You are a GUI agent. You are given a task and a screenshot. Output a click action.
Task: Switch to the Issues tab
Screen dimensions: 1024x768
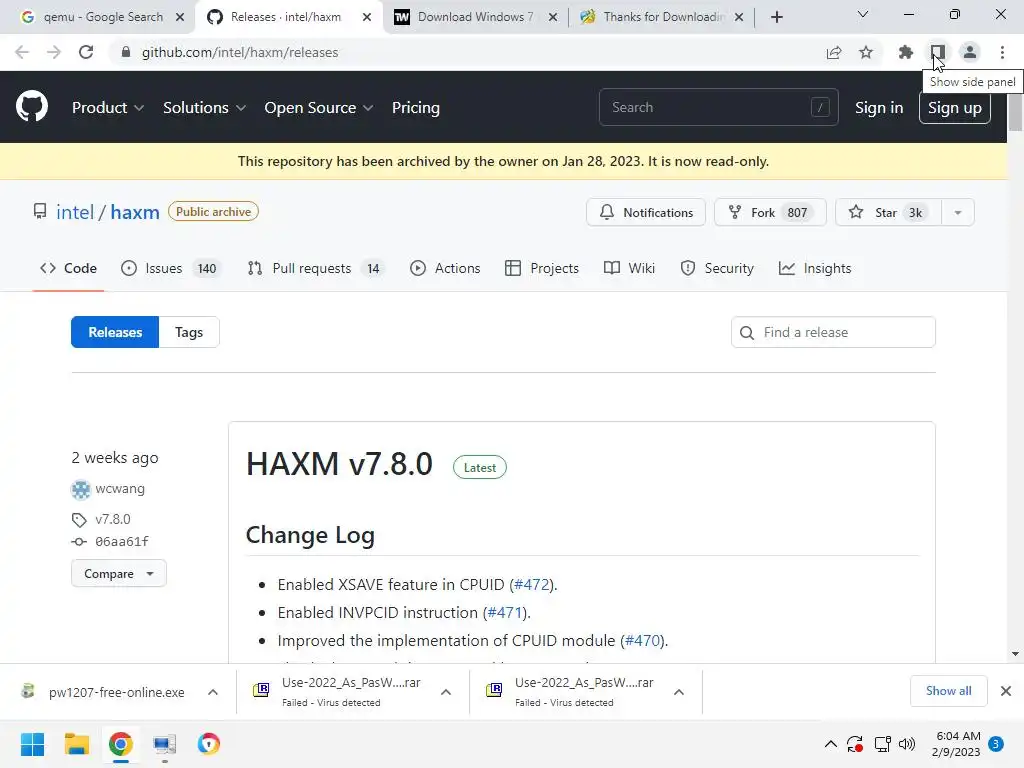point(172,268)
